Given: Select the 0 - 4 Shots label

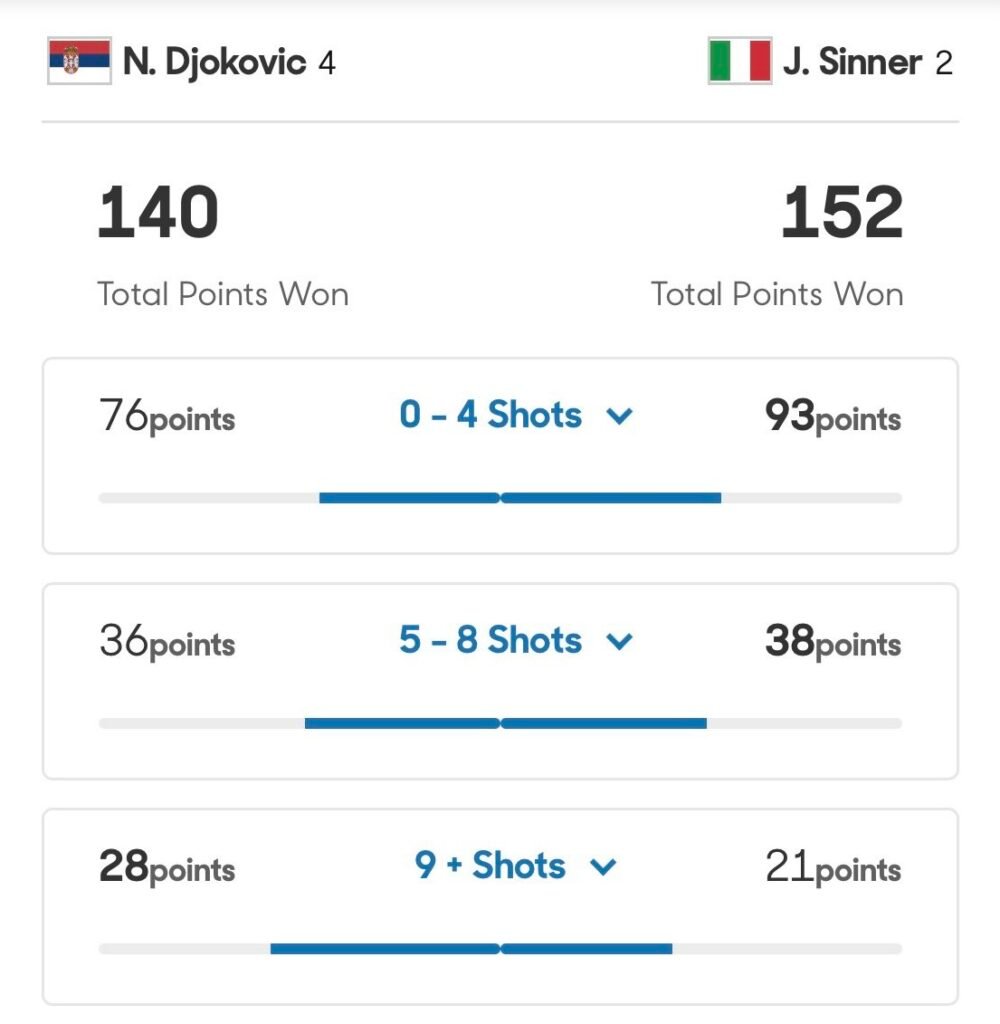Looking at the screenshot, I should coord(490,415).
